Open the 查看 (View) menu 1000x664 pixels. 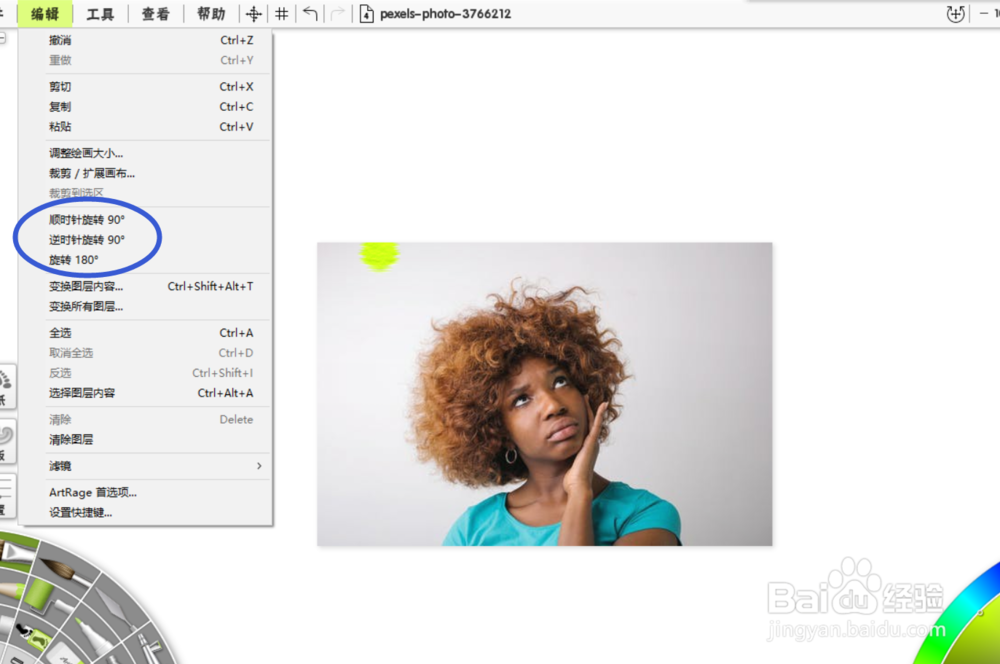click(x=156, y=13)
